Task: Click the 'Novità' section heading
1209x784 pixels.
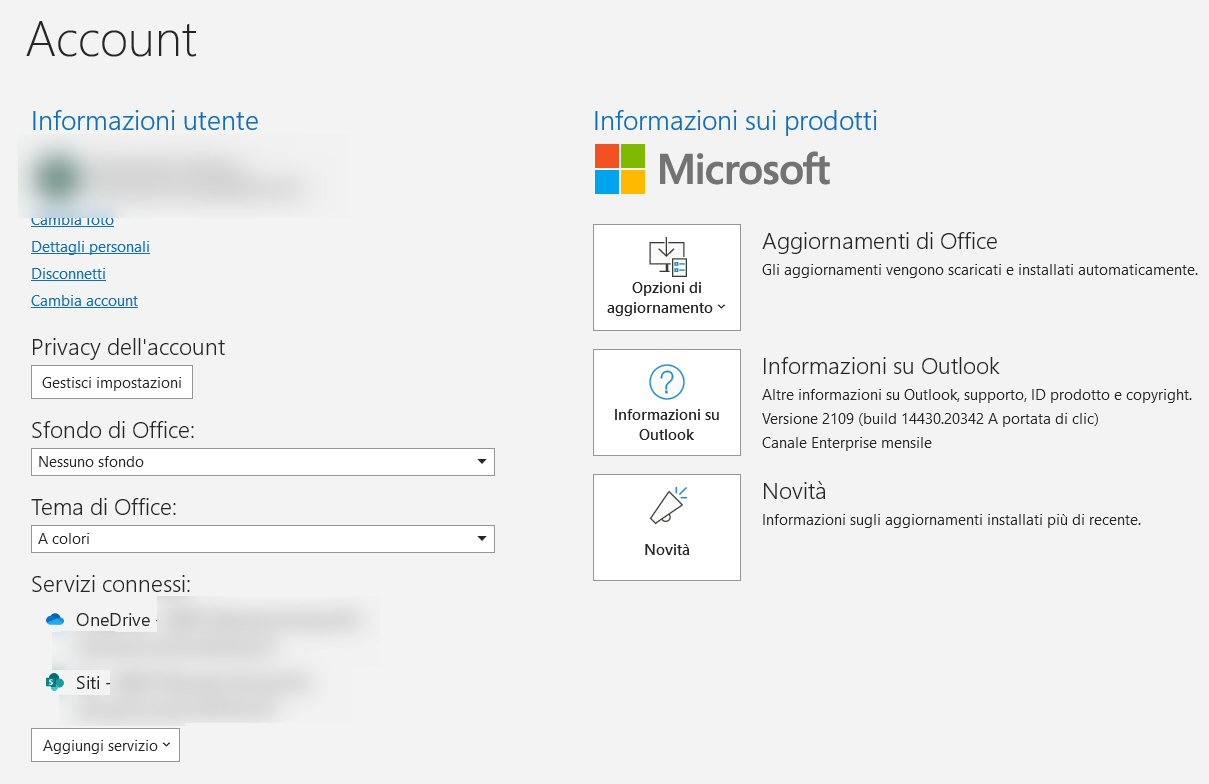Action: (x=794, y=491)
